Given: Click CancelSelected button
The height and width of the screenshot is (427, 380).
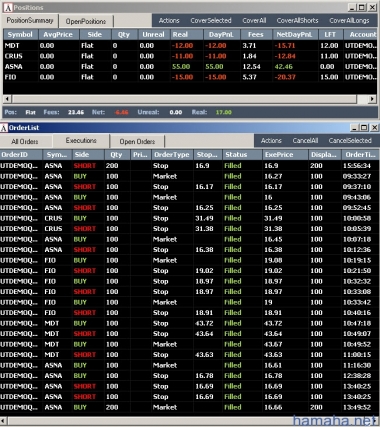Looking at the screenshot, I should click(350, 141).
